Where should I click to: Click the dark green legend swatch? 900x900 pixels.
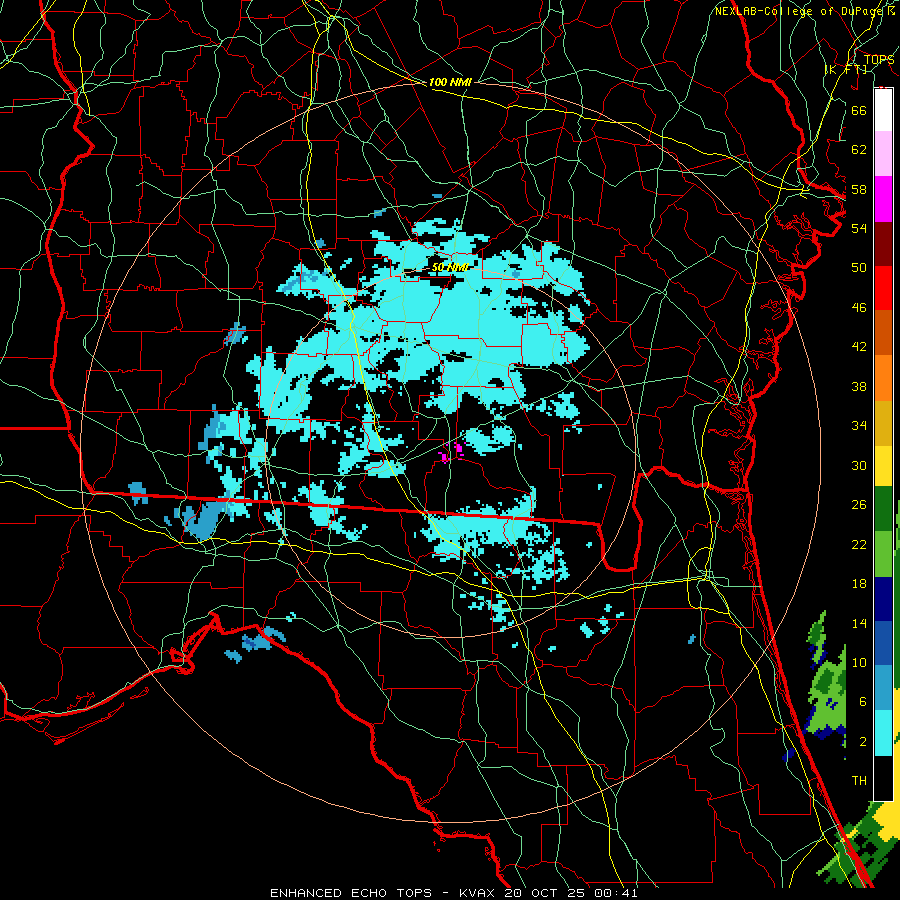883,509
